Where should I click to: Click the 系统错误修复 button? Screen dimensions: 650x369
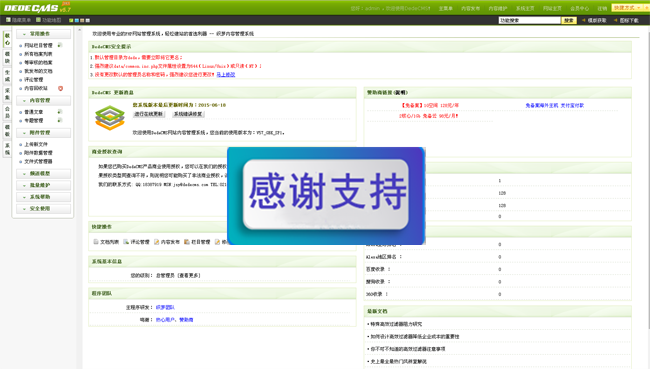pyautogui.click(x=188, y=114)
